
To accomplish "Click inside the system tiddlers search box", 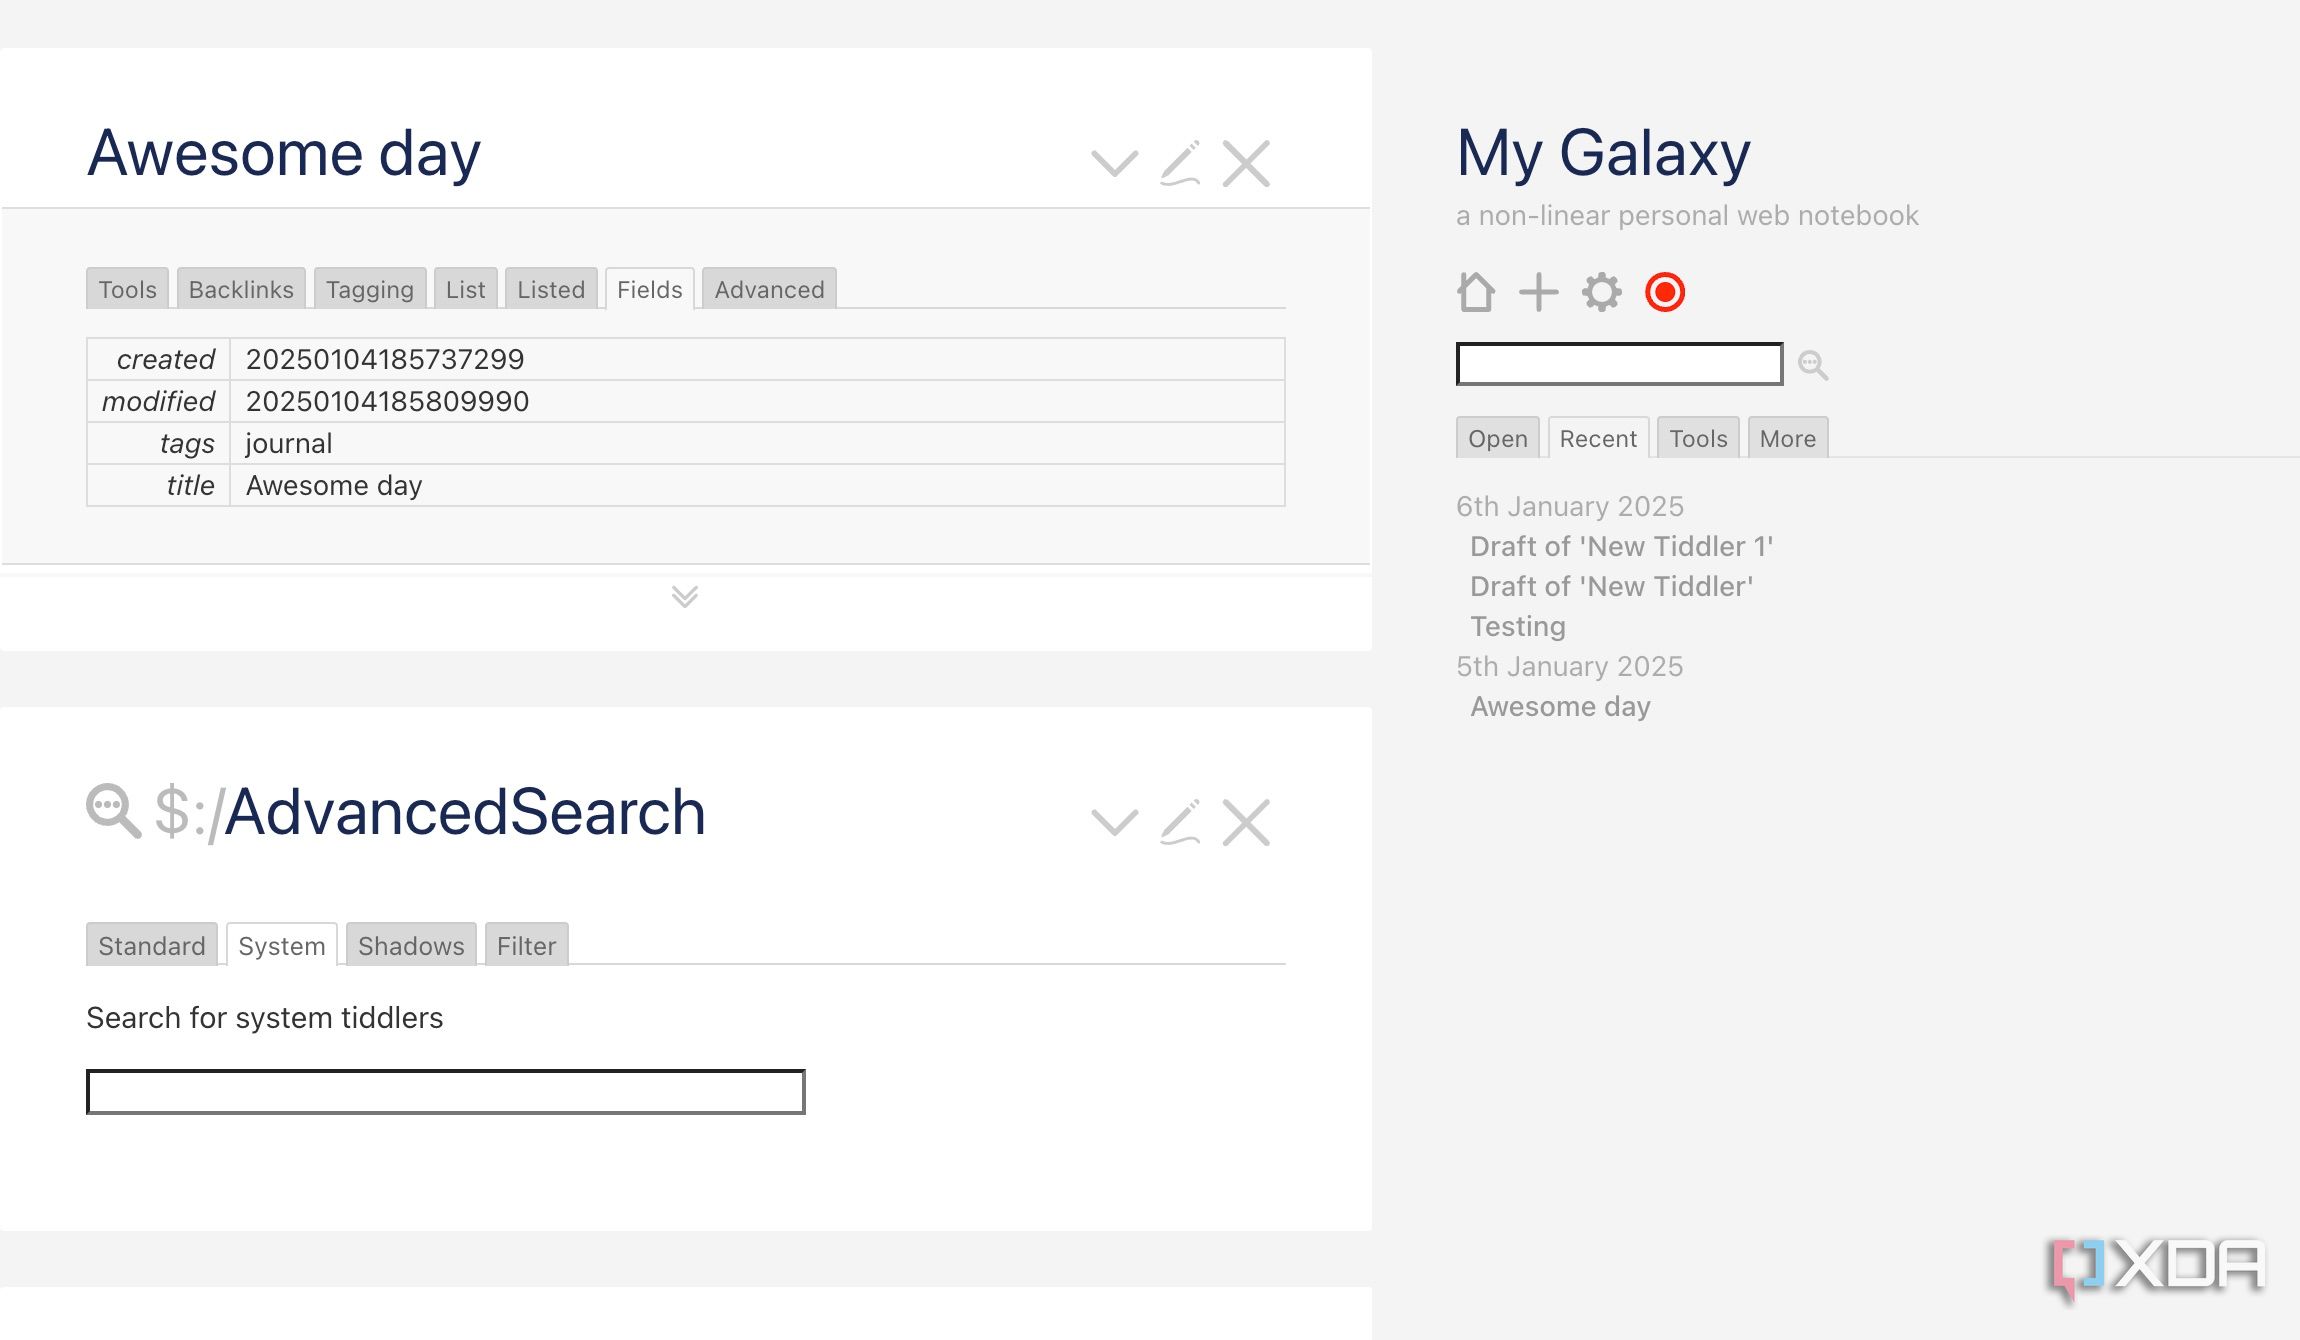I will click(445, 1091).
